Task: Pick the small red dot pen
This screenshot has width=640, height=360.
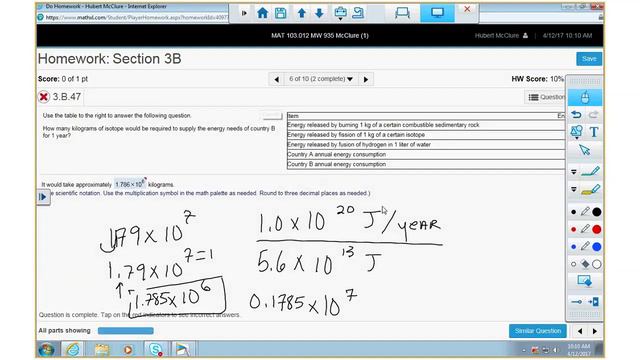Action: (x=573, y=229)
